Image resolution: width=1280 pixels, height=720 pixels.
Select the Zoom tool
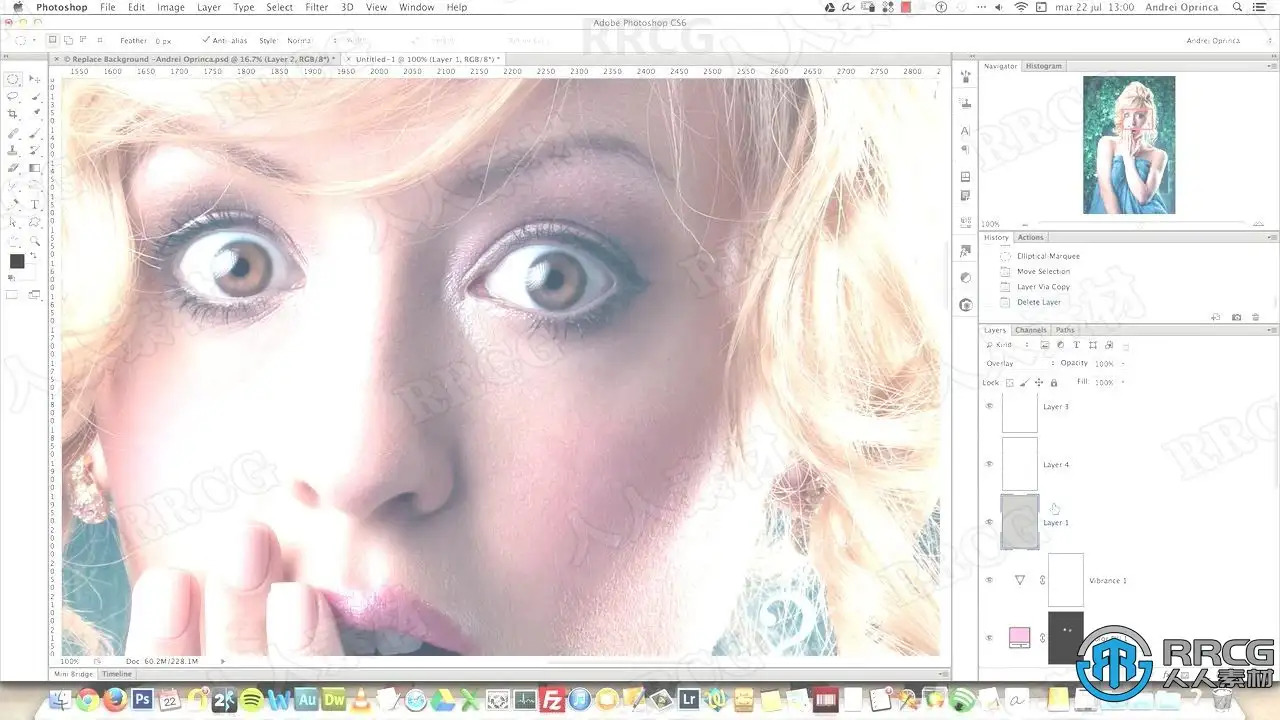click(35, 241)
